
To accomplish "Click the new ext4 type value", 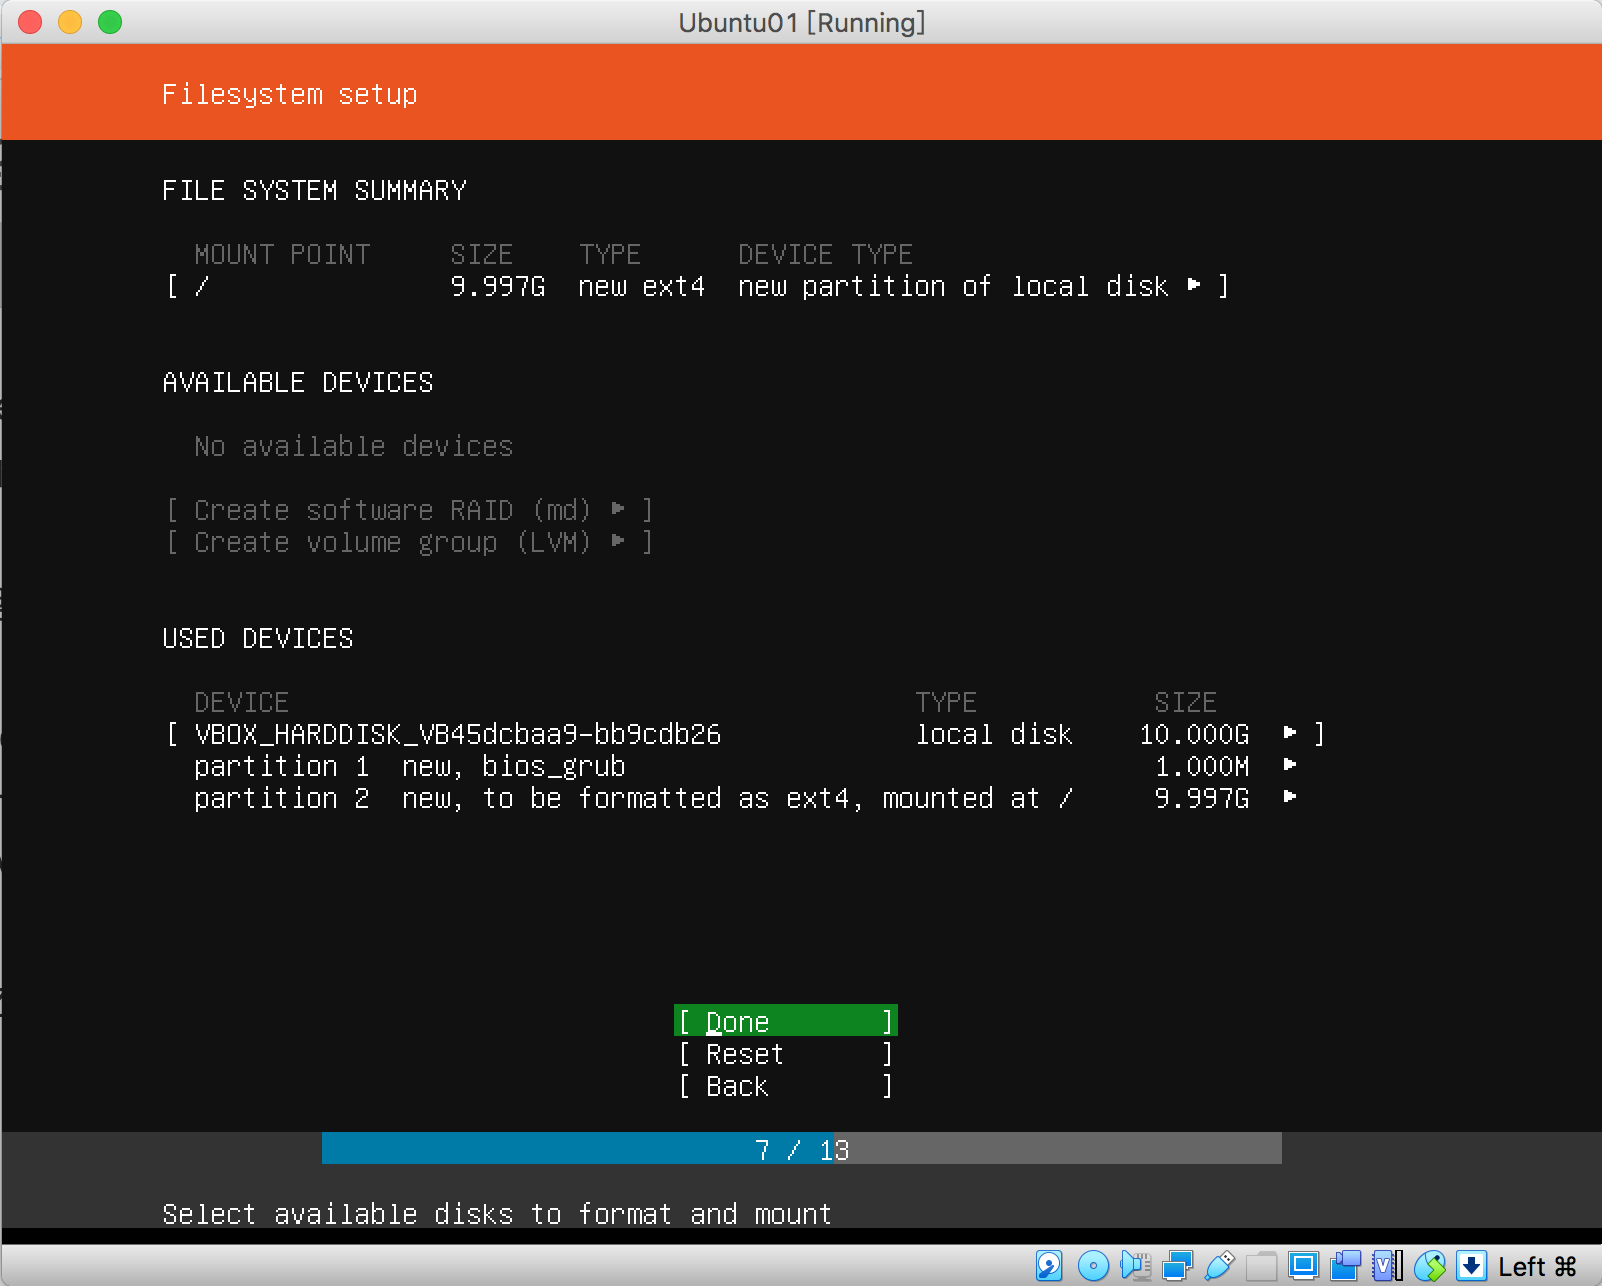I will [x=642, y=286].
